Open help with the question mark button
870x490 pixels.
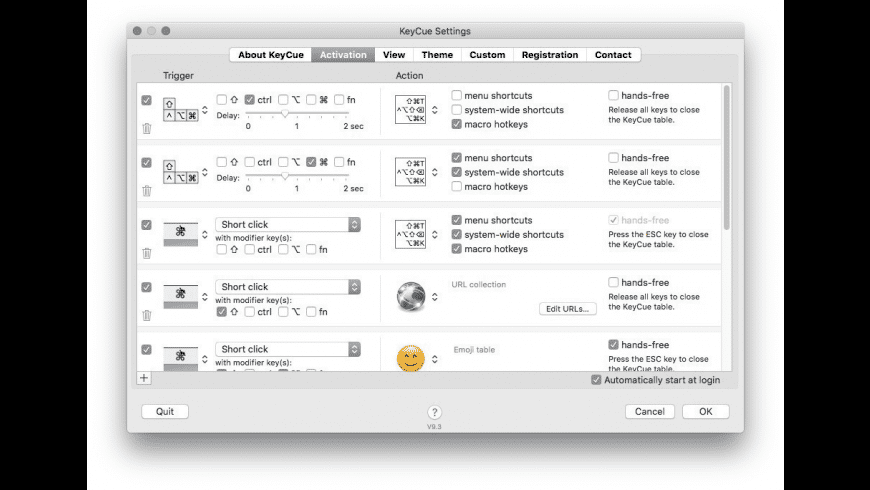434,412
